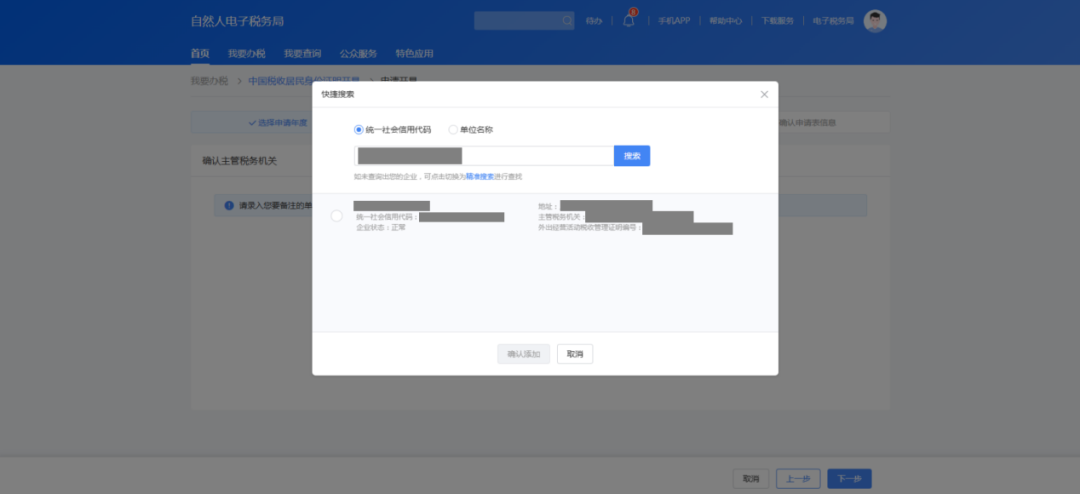Close the 快捷搜索 dialog with X
The height and width of the screenshot is (494, 1080).
[764, 94]
